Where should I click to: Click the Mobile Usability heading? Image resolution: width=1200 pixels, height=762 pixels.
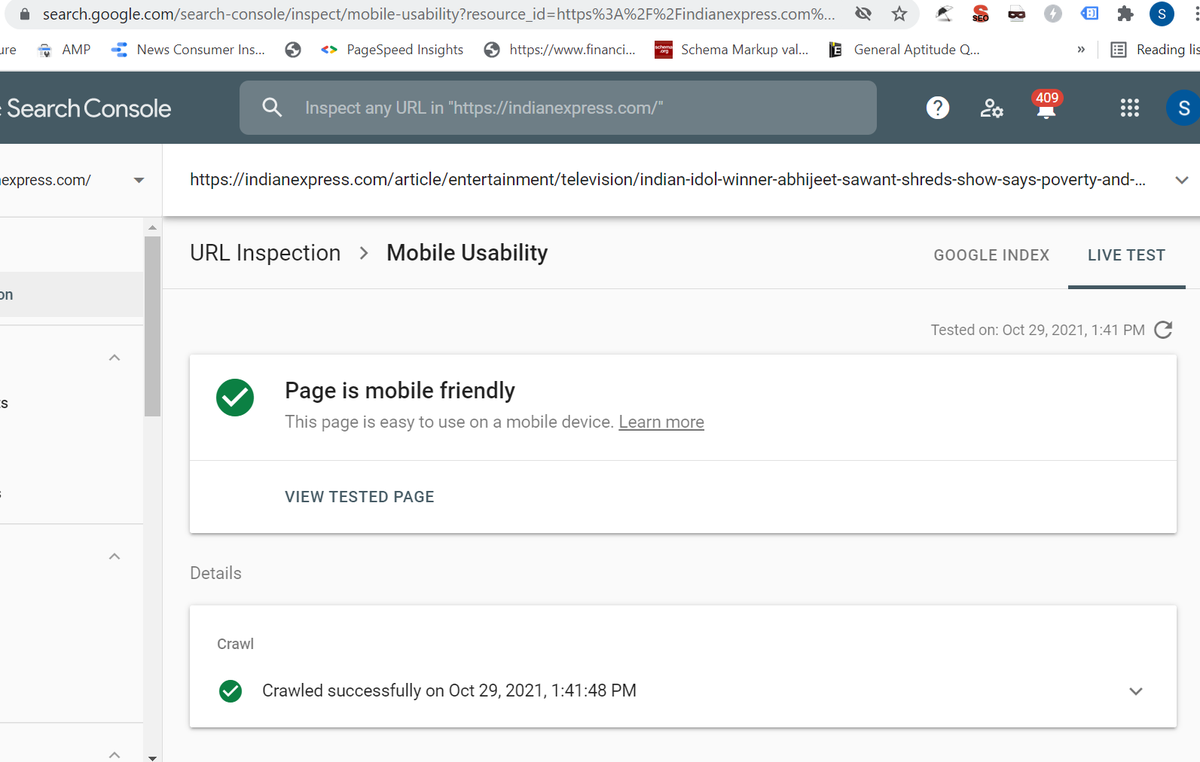click(467, 253)
